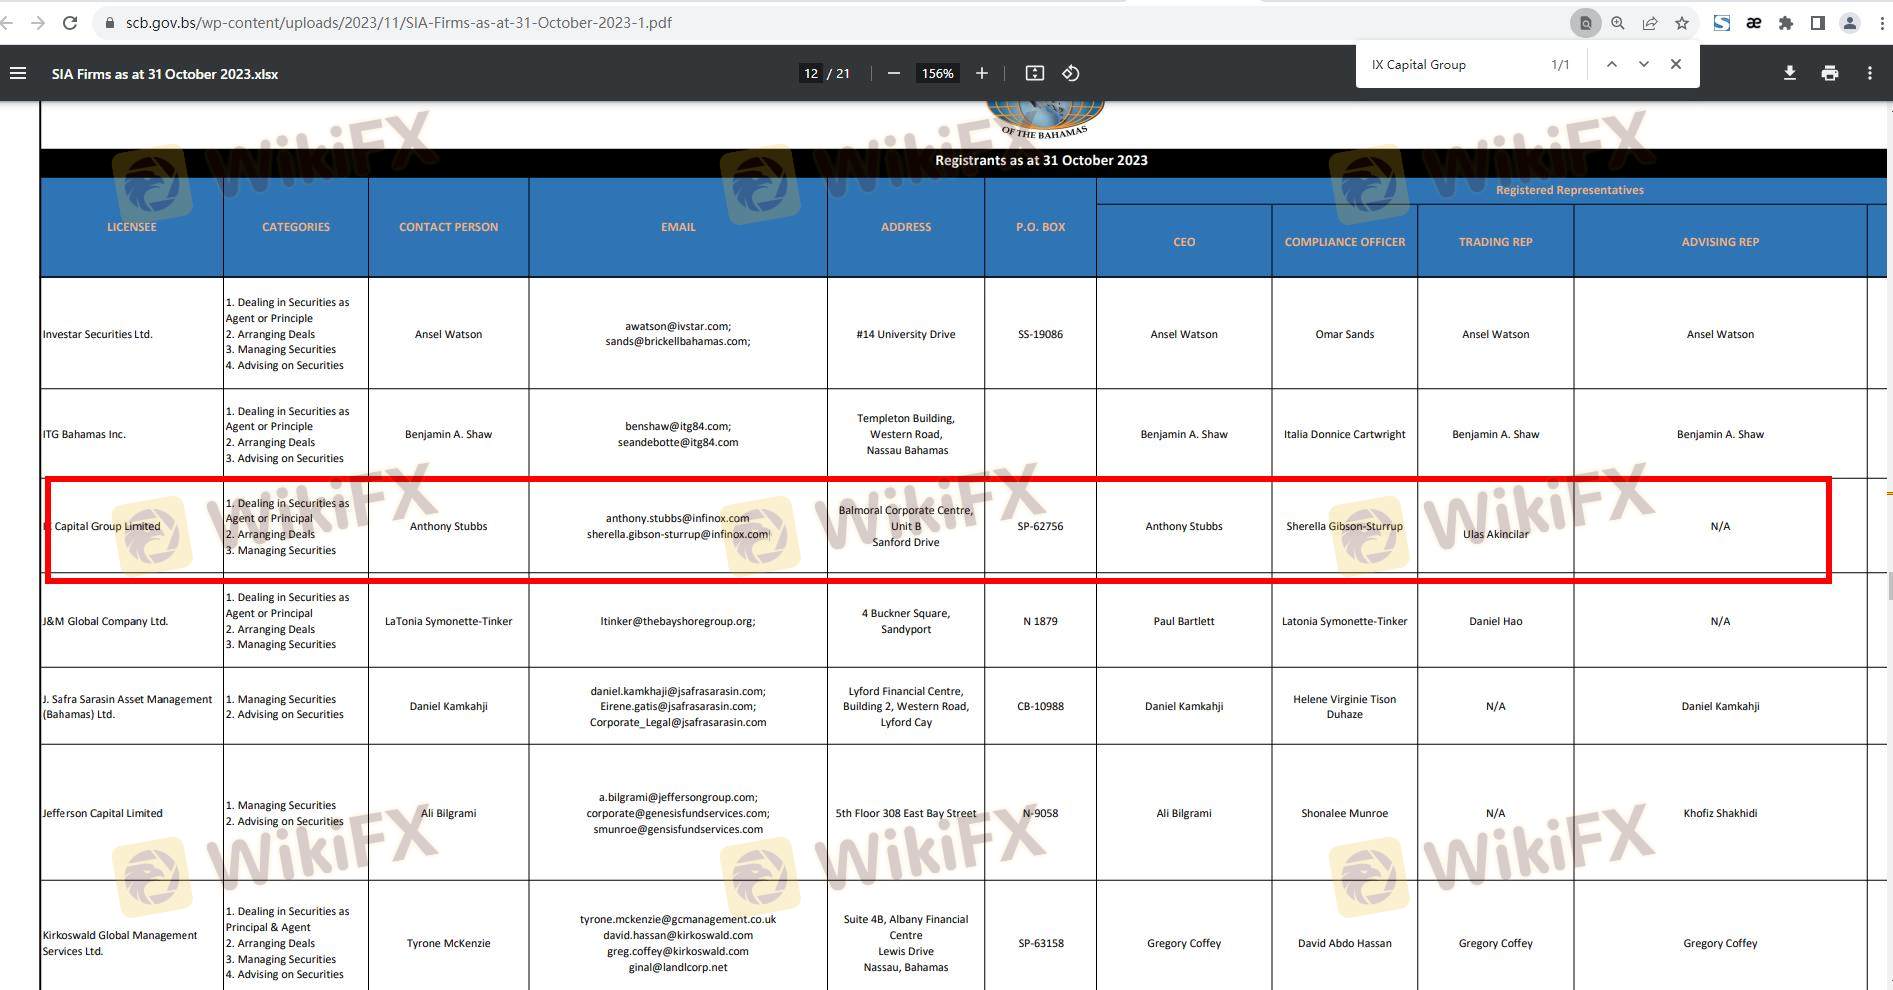This screenshot has width=1893, height=990.
Task: Zoom out with the minus button
Action: click(893, 73)
